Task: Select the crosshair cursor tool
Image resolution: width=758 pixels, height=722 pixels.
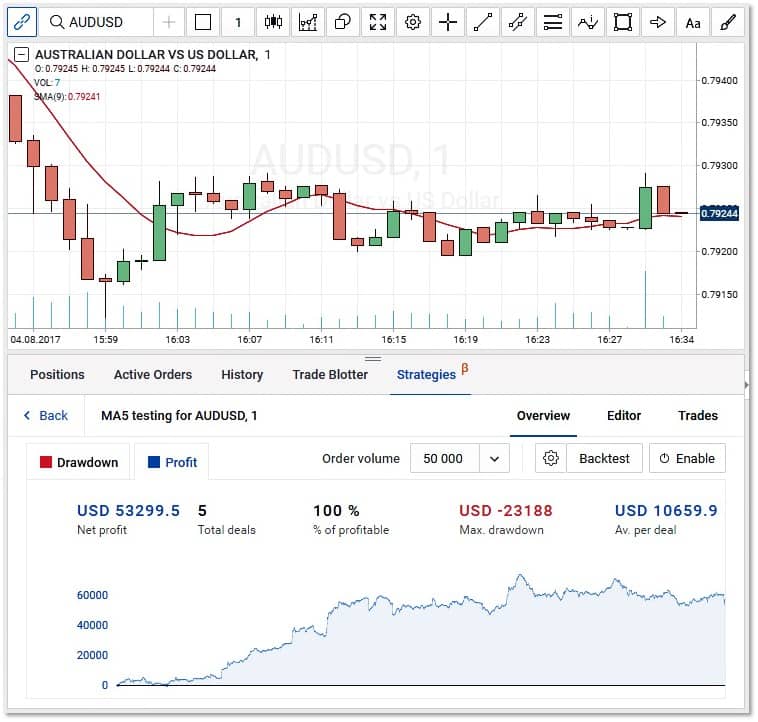Action: [448, 22]
